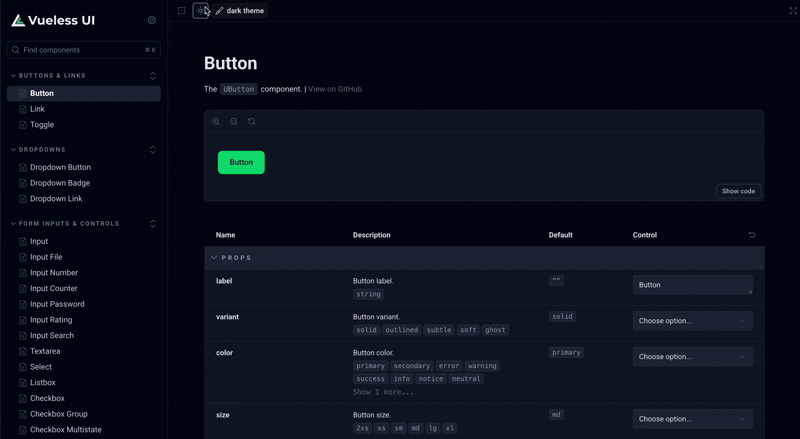Click the primary default value badge

566,352
